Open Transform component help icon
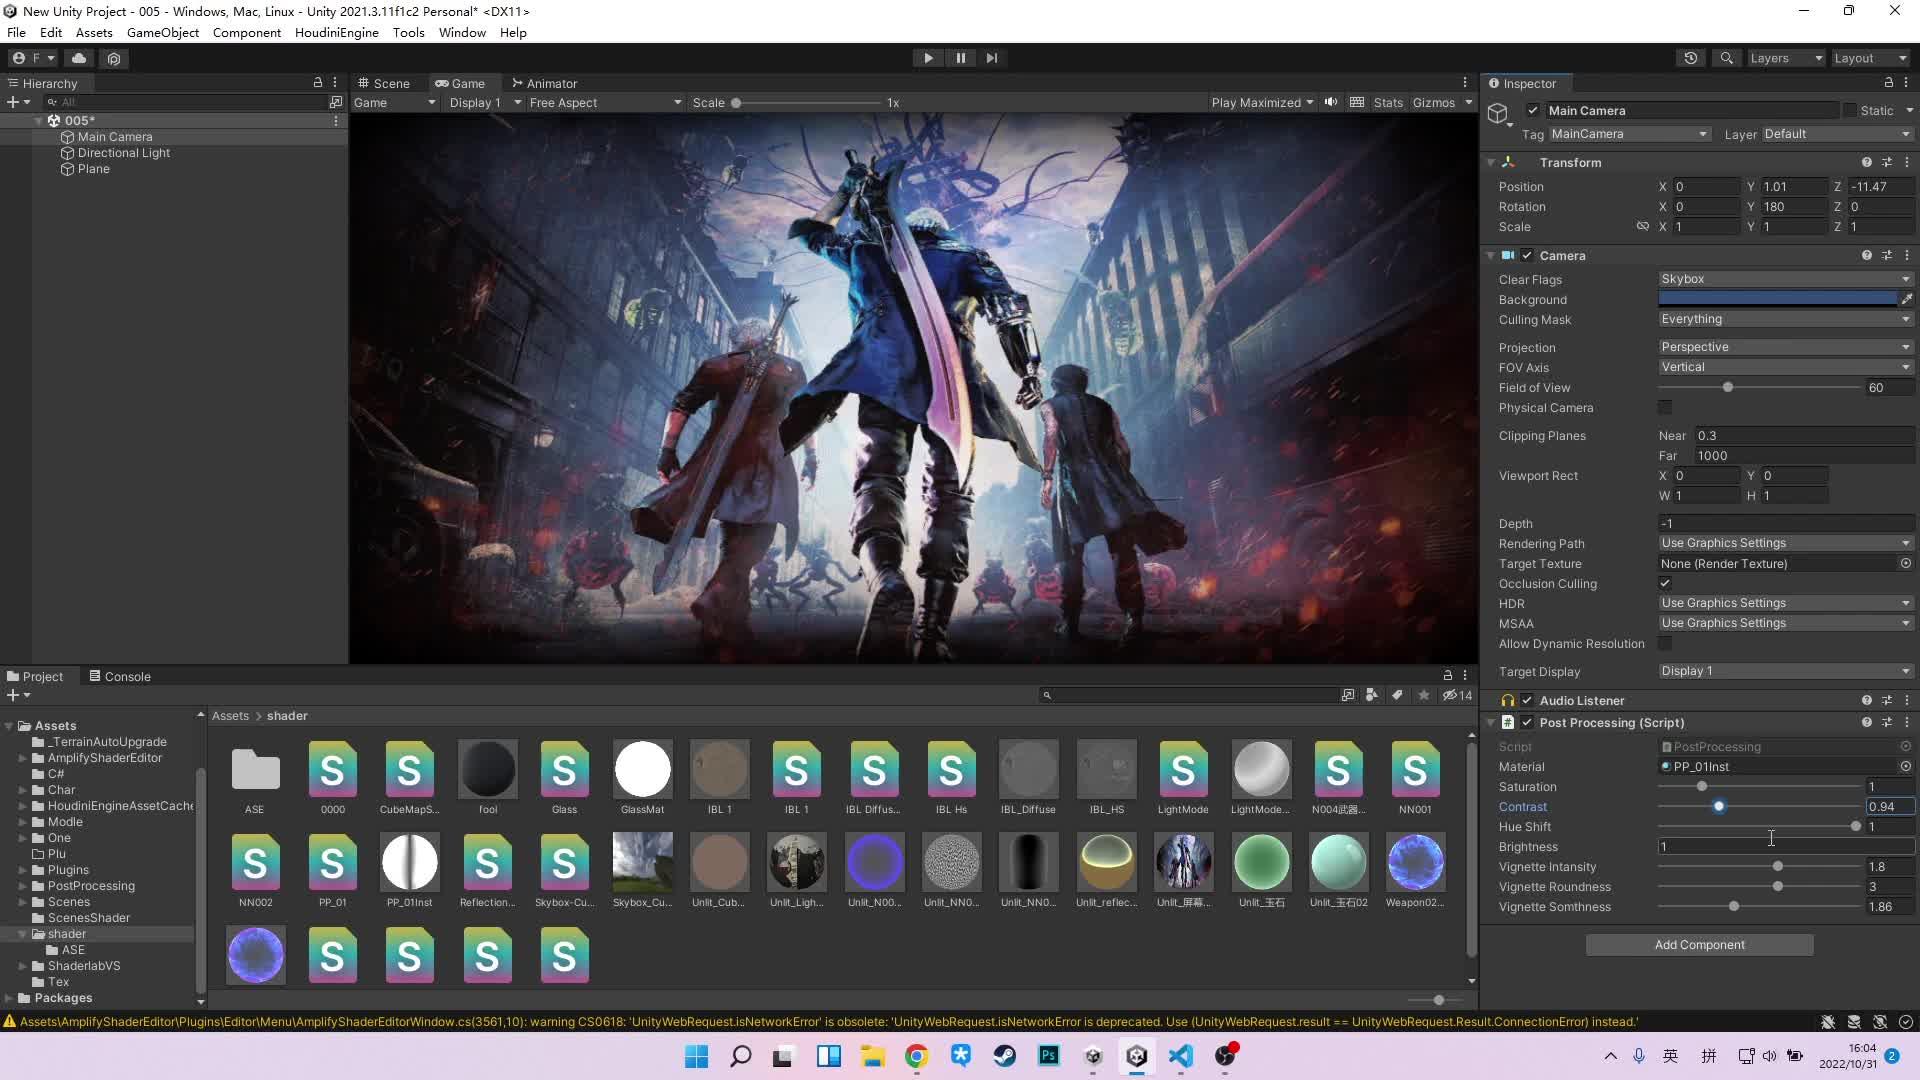The width and height of the screenshot is (1920, 1080). click(1866, 162)
